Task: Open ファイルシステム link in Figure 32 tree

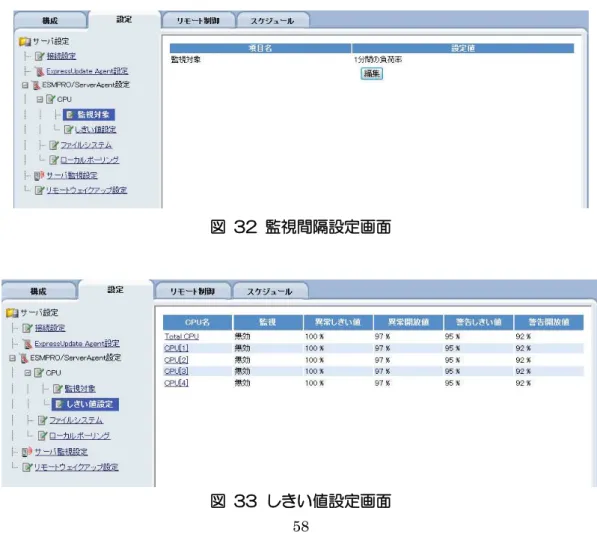Action: 86,145
